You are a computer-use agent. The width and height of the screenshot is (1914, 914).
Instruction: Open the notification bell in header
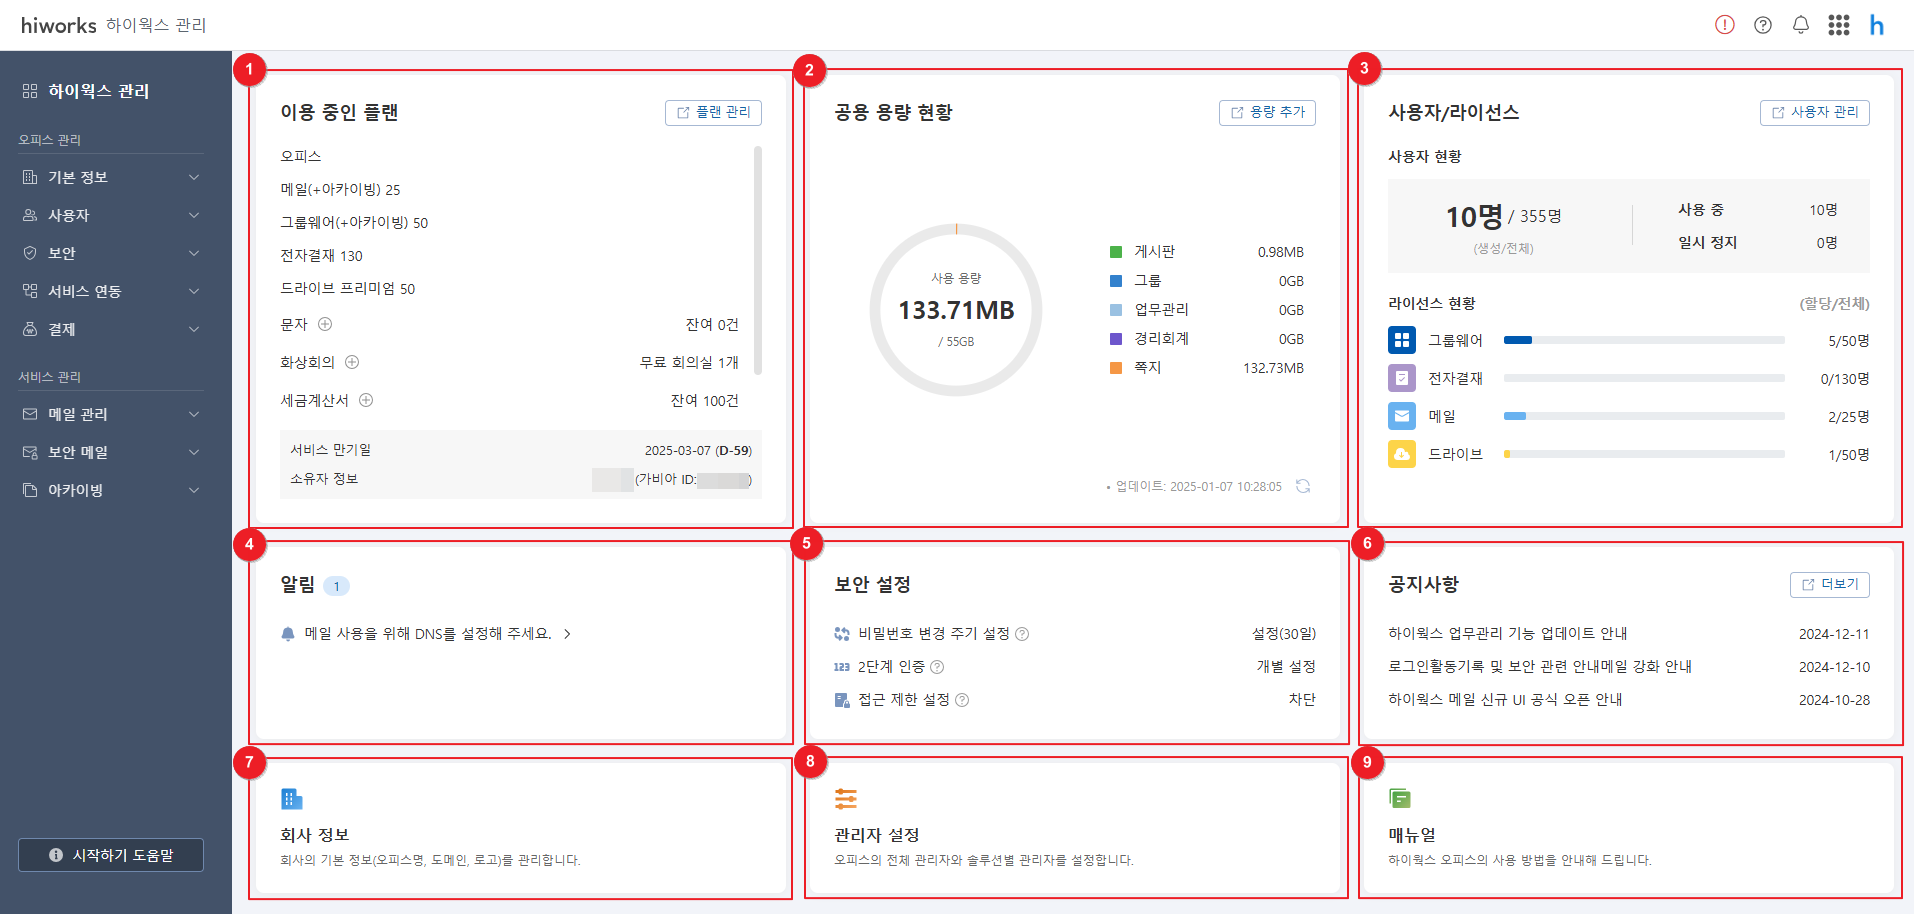pyautogui.click(x=1800, y=25)
